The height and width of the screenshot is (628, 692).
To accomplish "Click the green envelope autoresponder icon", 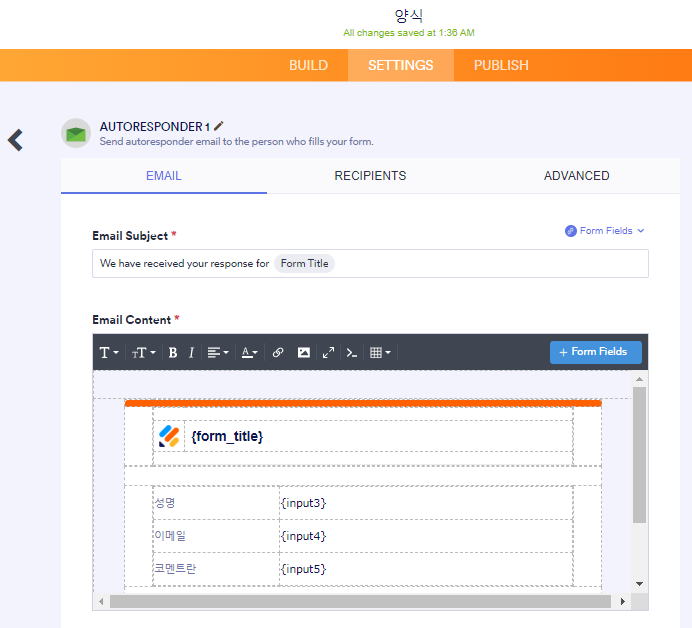I will pyautogui.click(x=76, y=133).
